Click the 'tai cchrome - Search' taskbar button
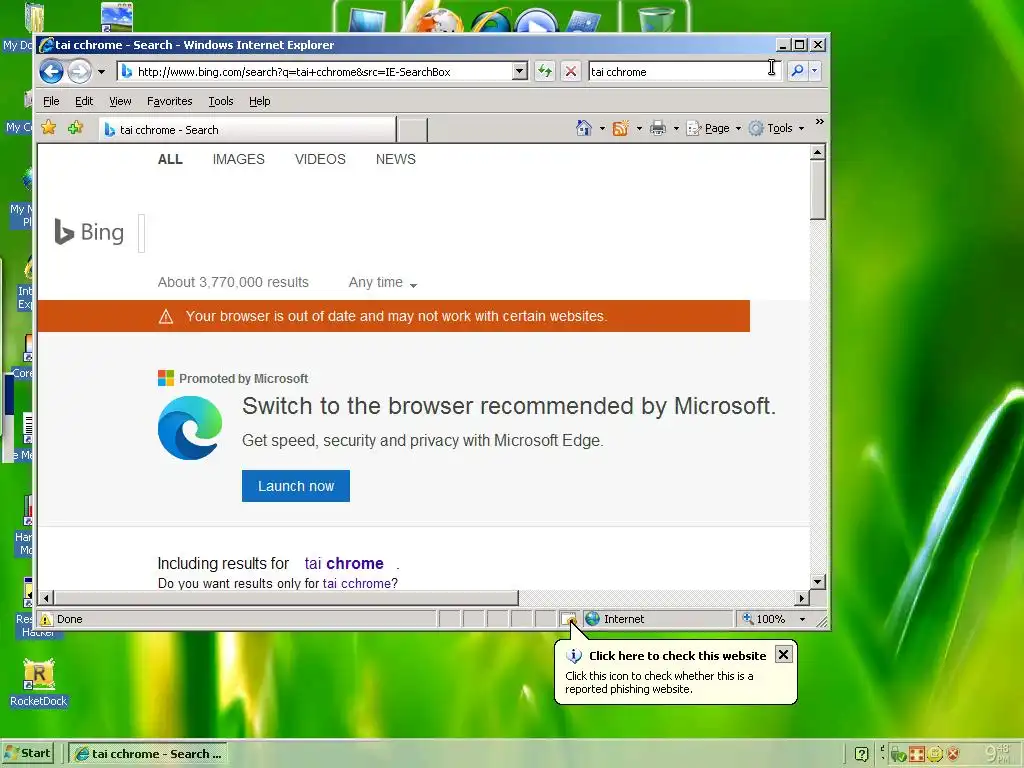 coord(148,754)
